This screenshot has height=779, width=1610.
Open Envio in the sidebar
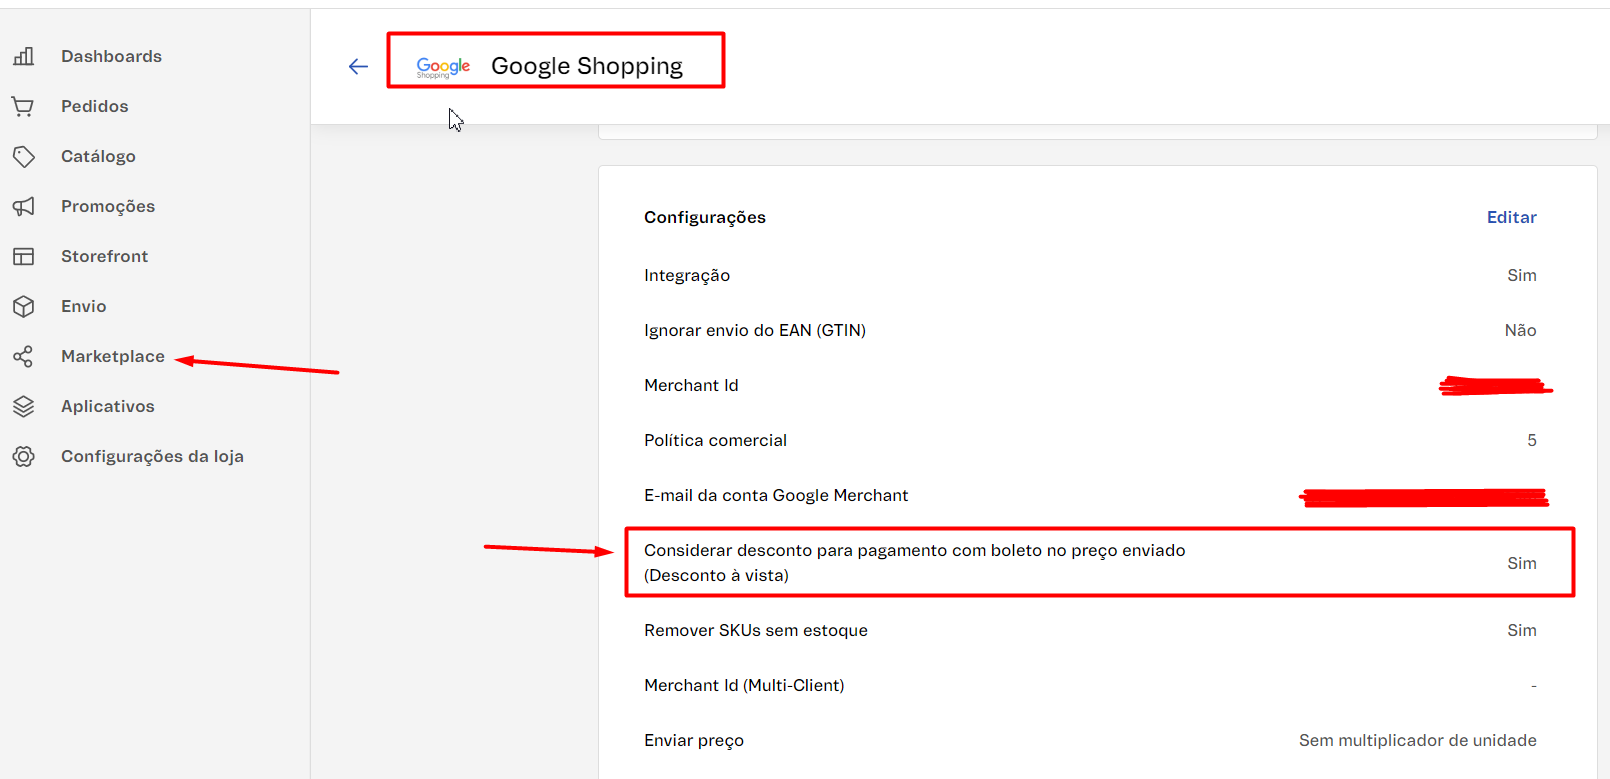83,306
